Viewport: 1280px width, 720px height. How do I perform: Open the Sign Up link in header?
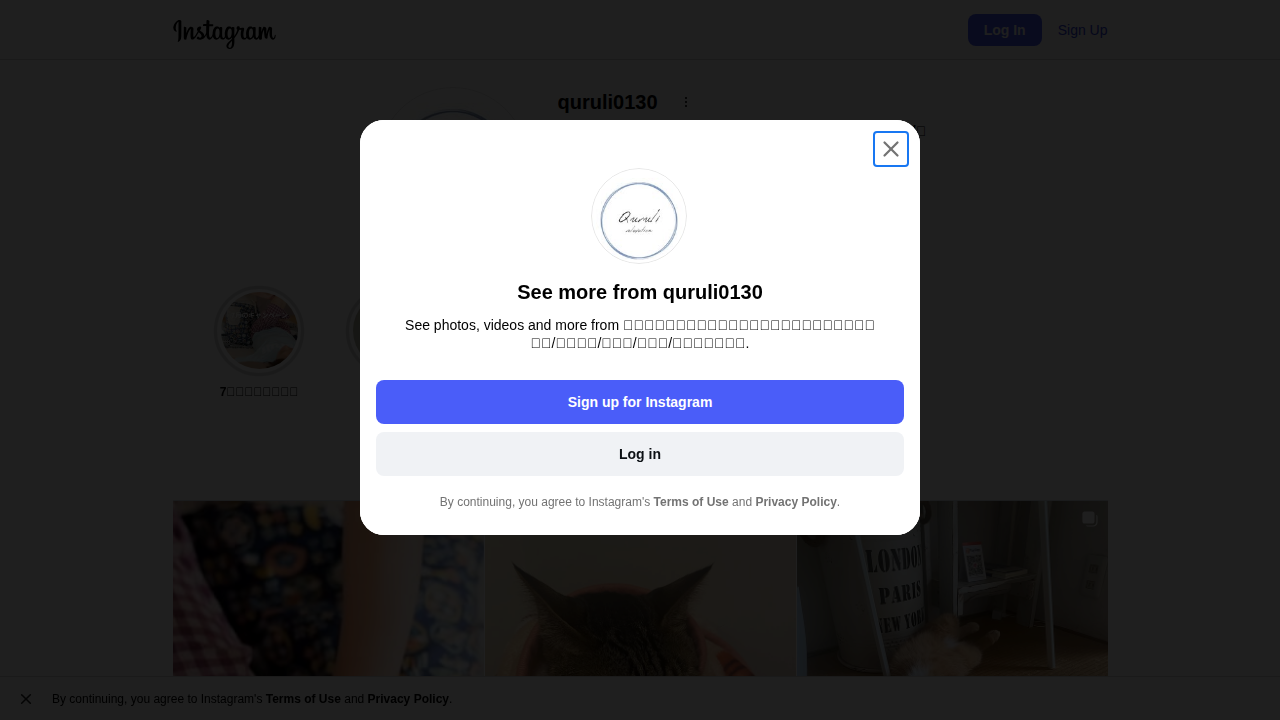click(1083, 30)
